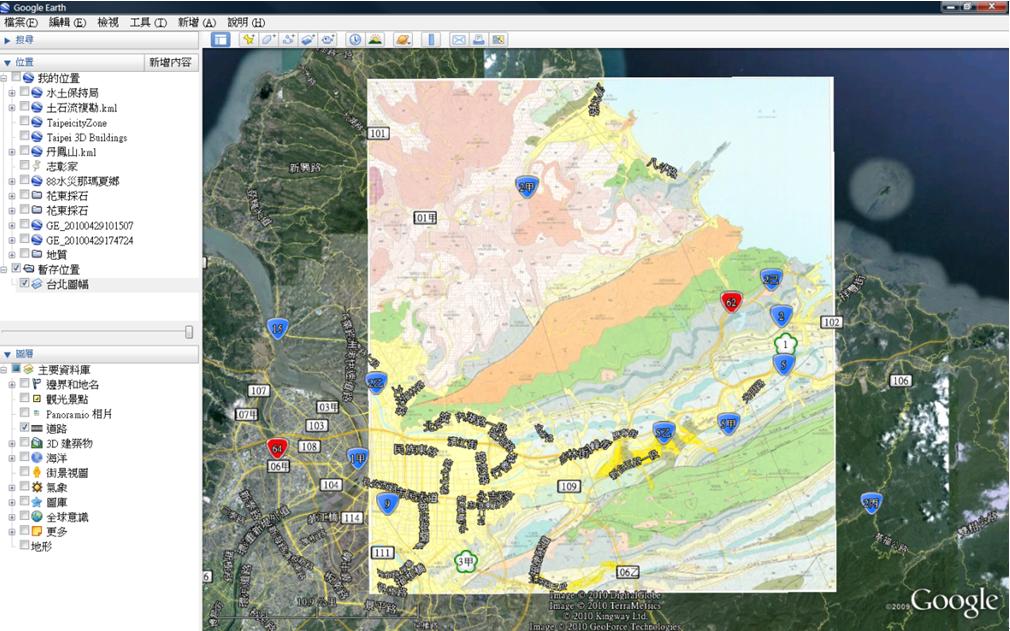The image size is (1010, 631).
Task: Expand the 土石流複勘.kml tree node
Action: pos(12,108)
